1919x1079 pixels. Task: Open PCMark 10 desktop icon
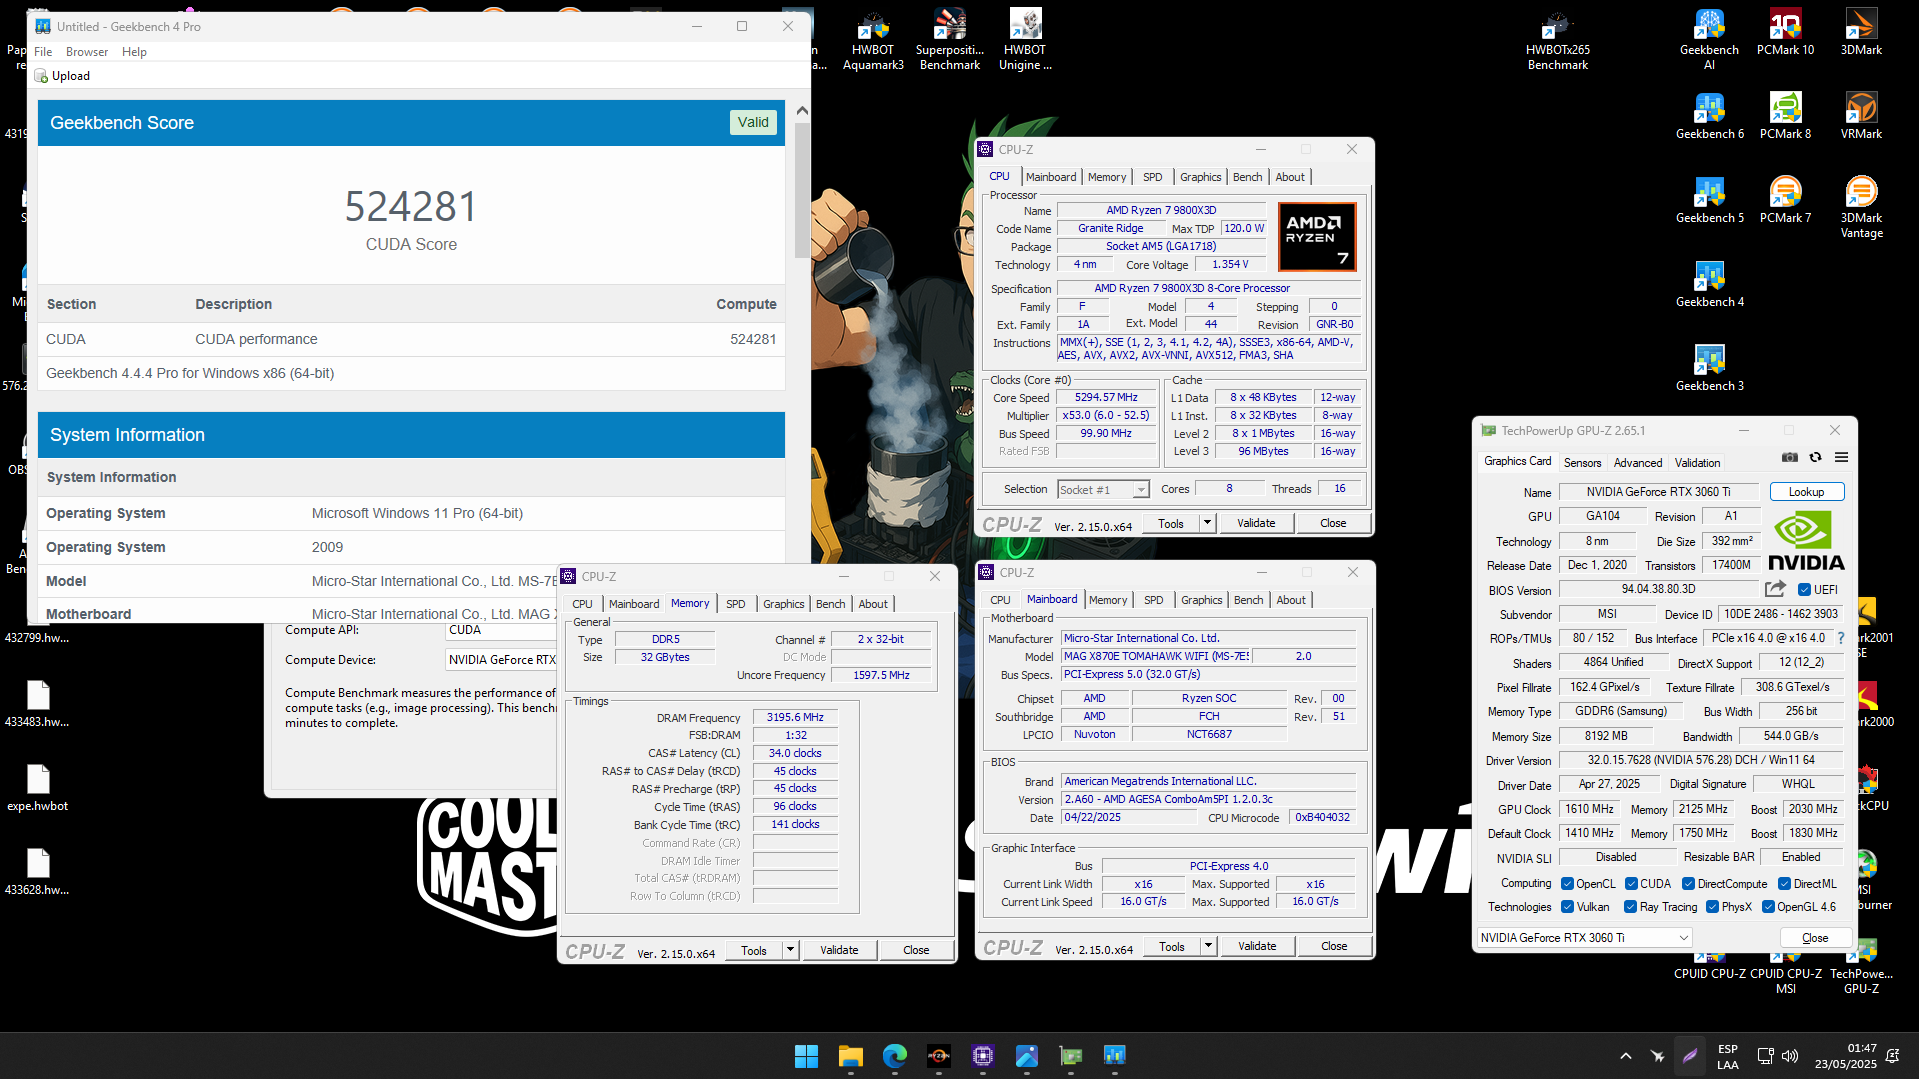pyautogui.click(x=1785, y=33)
